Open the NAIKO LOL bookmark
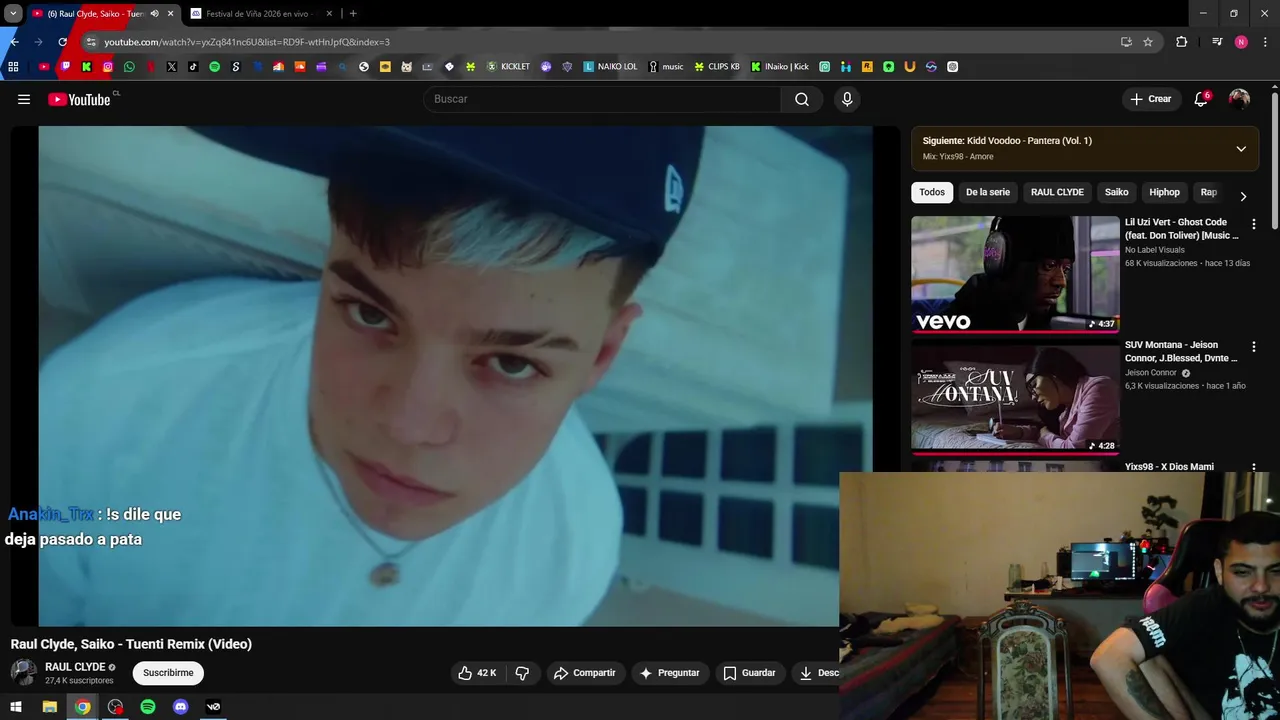The image size is (1280, 720). click(x=610, y=67)
